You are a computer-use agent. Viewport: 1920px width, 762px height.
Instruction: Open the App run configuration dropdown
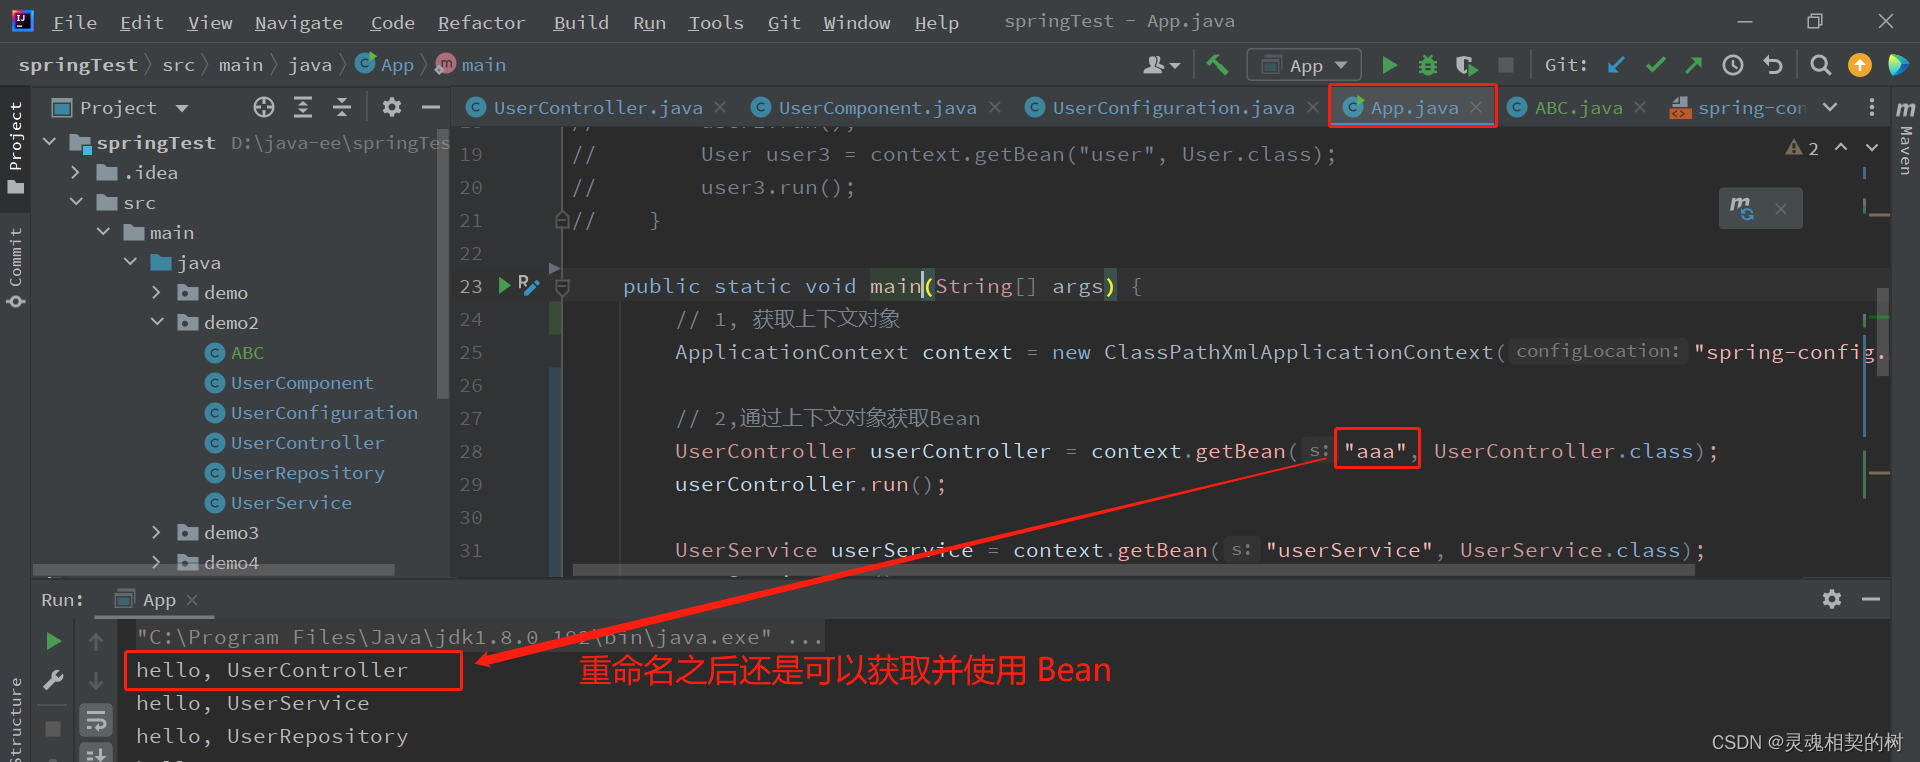[1304, 65]
